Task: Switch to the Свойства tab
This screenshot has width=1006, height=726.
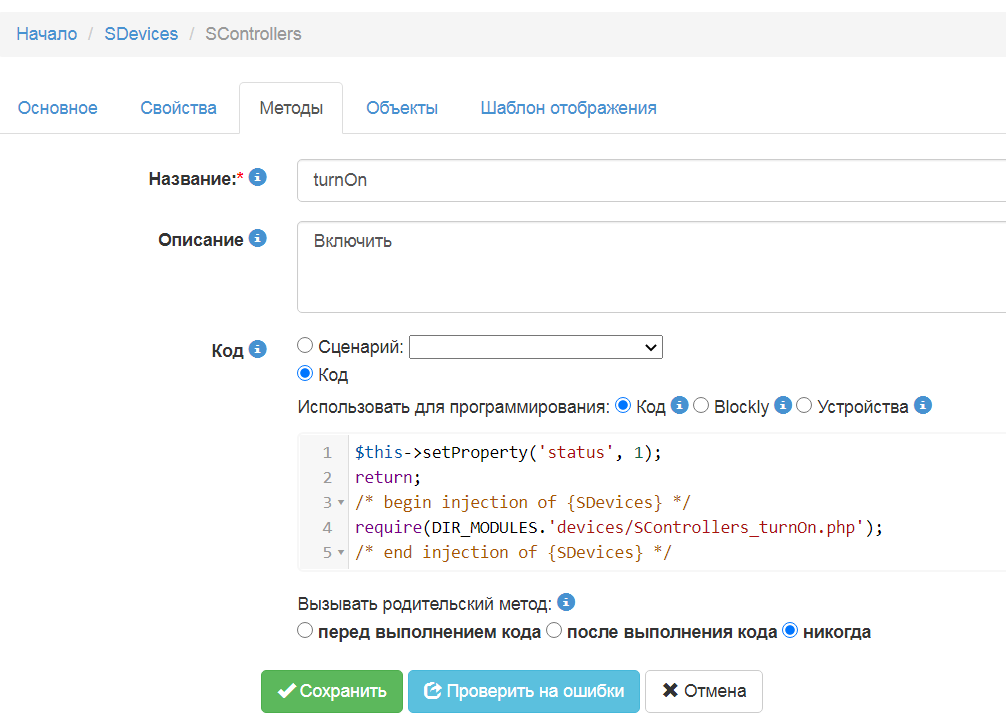Action: click(178, 108)
